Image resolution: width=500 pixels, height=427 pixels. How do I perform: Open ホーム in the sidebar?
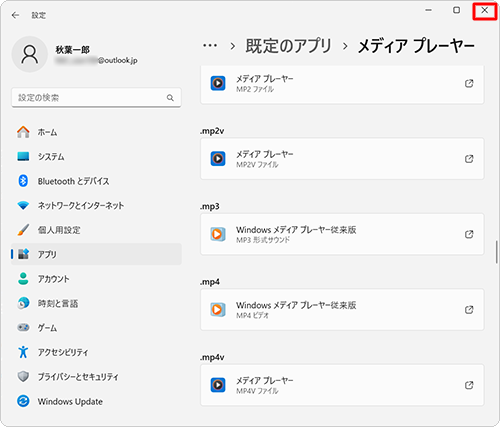pyautogui.click(x=96, y=132)
